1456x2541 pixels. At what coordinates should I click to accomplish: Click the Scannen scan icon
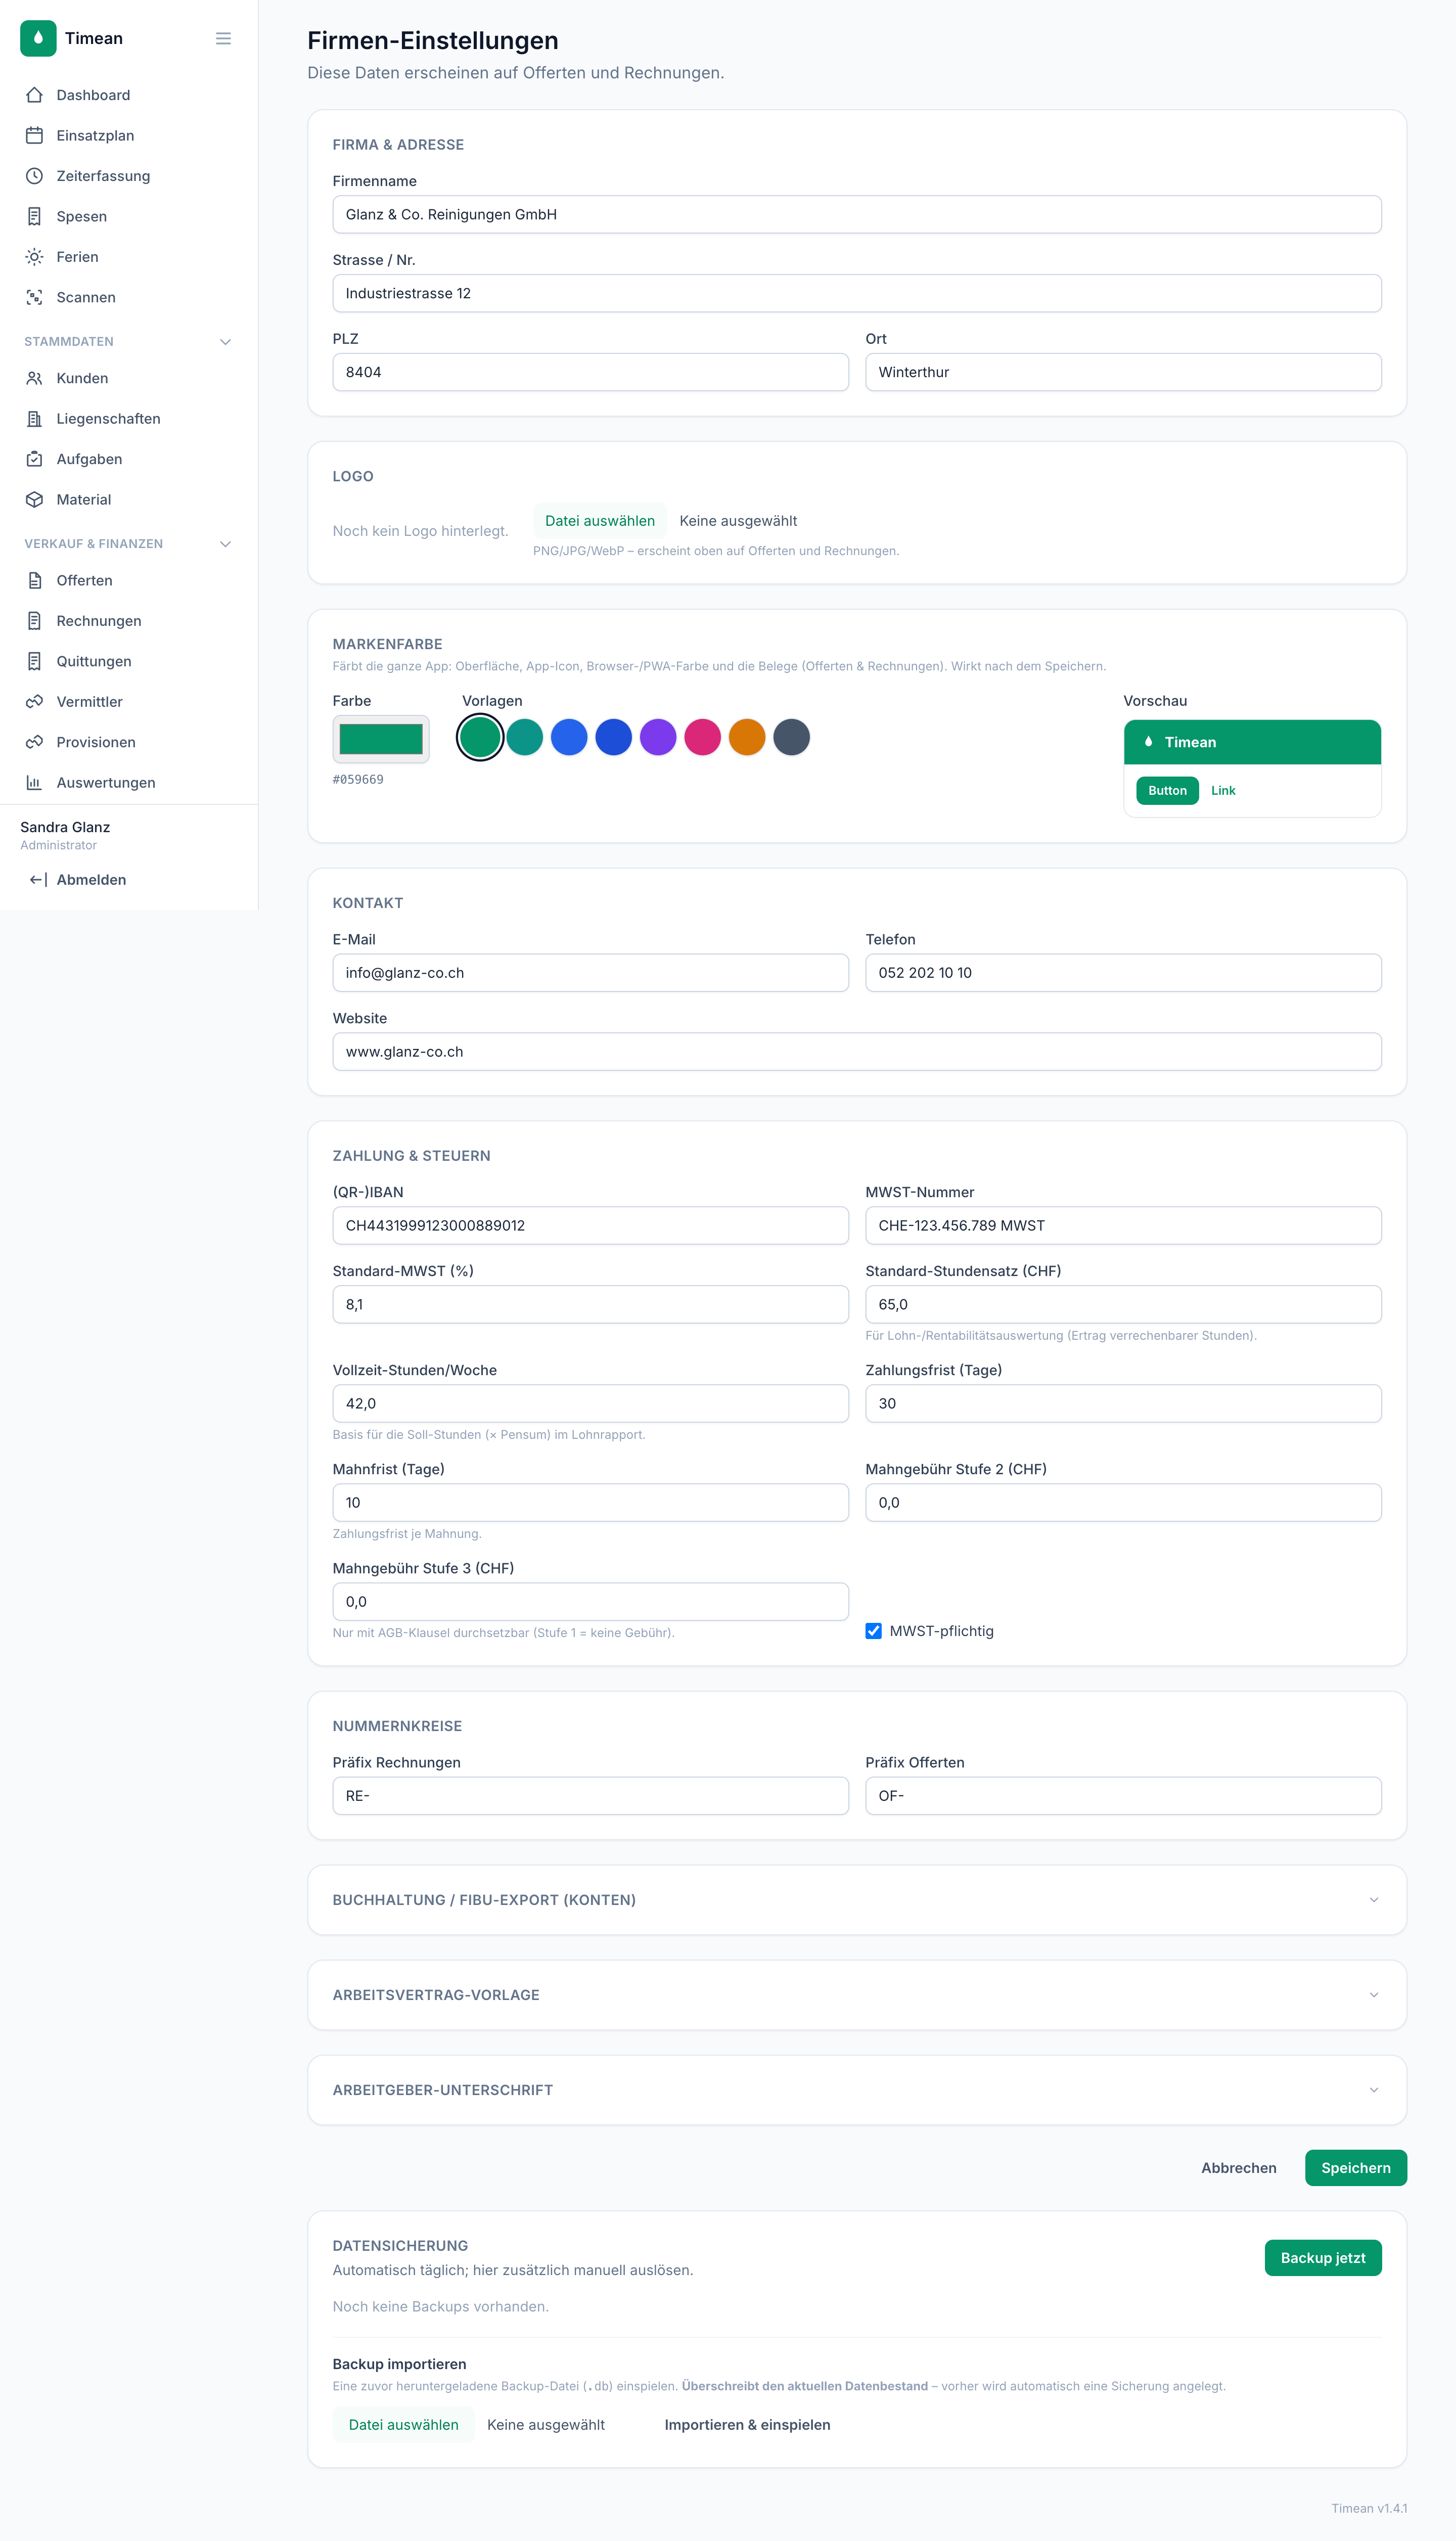coord(34,297)
